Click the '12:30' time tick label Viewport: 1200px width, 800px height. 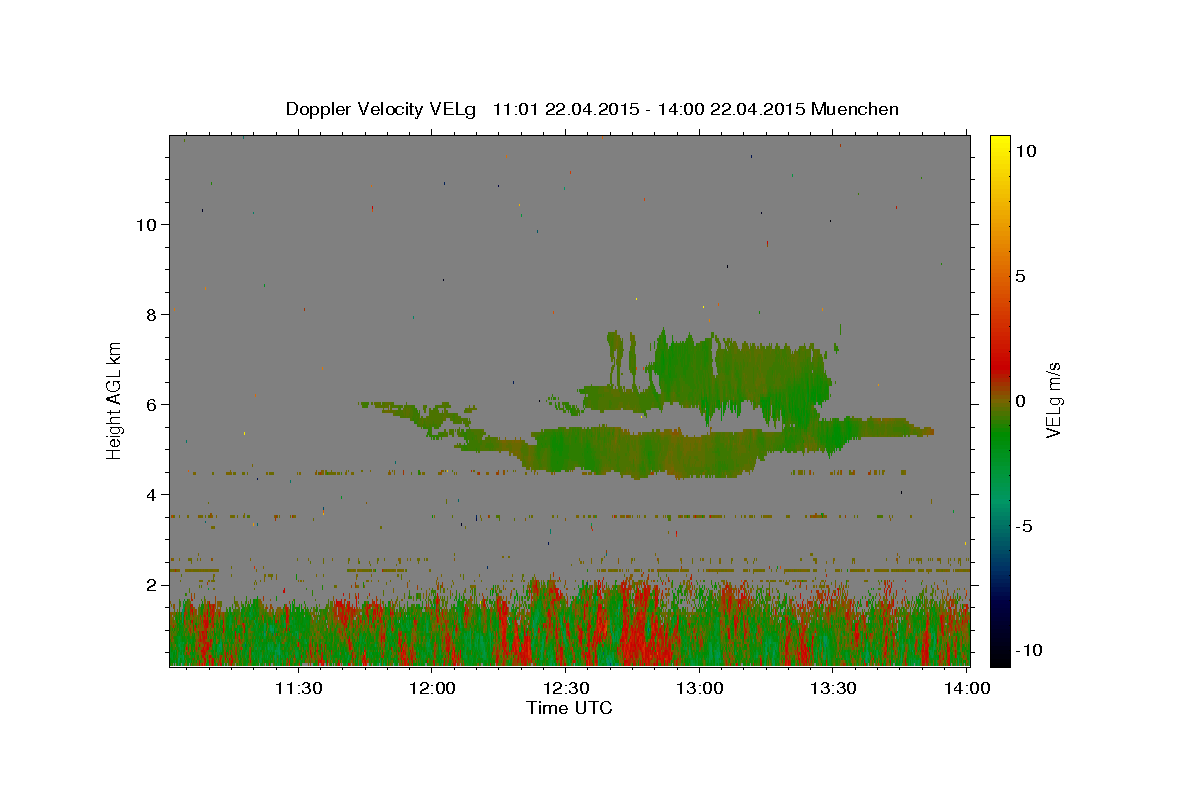tap(566, 688)
